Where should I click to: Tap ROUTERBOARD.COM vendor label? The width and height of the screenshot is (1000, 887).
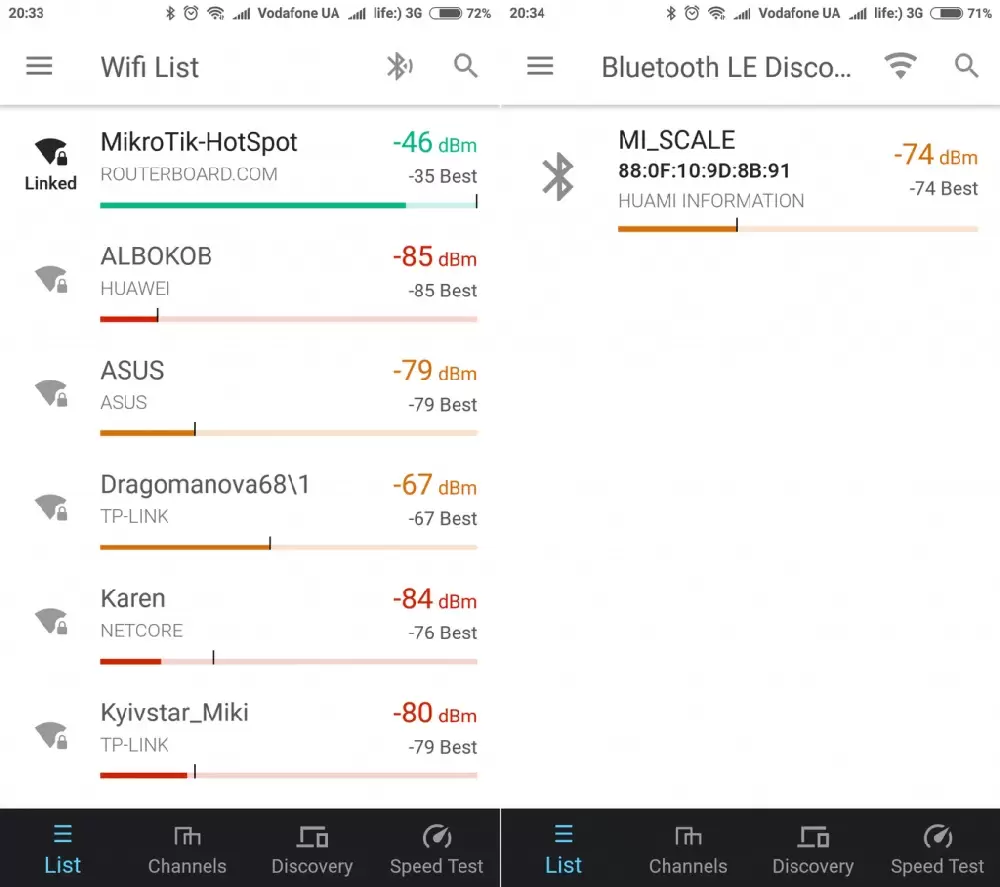point(189,174)
